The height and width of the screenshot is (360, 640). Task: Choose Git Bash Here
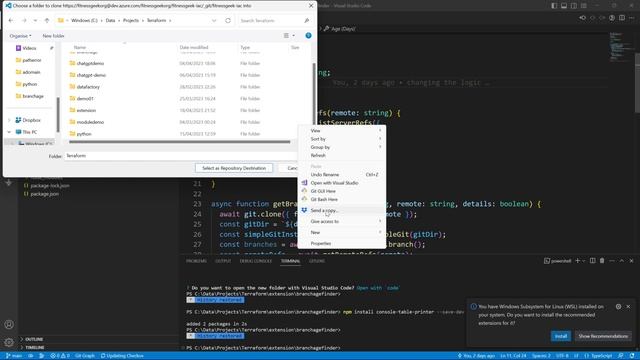click(x=342, y=200)
